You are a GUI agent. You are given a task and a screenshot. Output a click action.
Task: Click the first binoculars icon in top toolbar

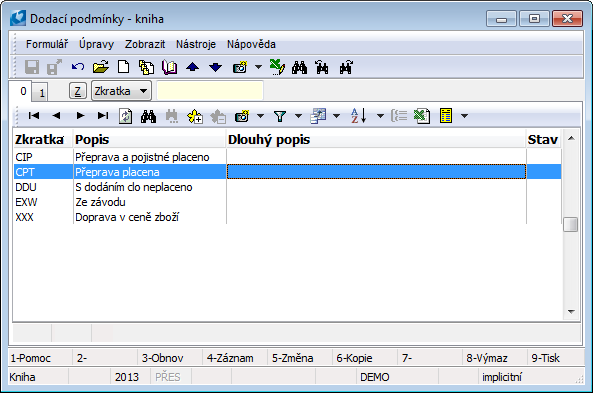[300, 67]
